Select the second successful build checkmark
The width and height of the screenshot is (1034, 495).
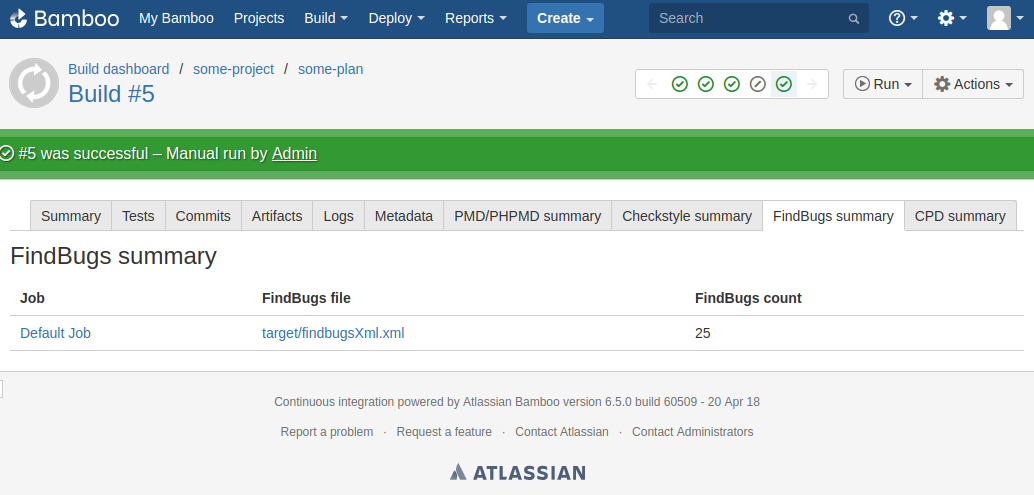point(706,84)
